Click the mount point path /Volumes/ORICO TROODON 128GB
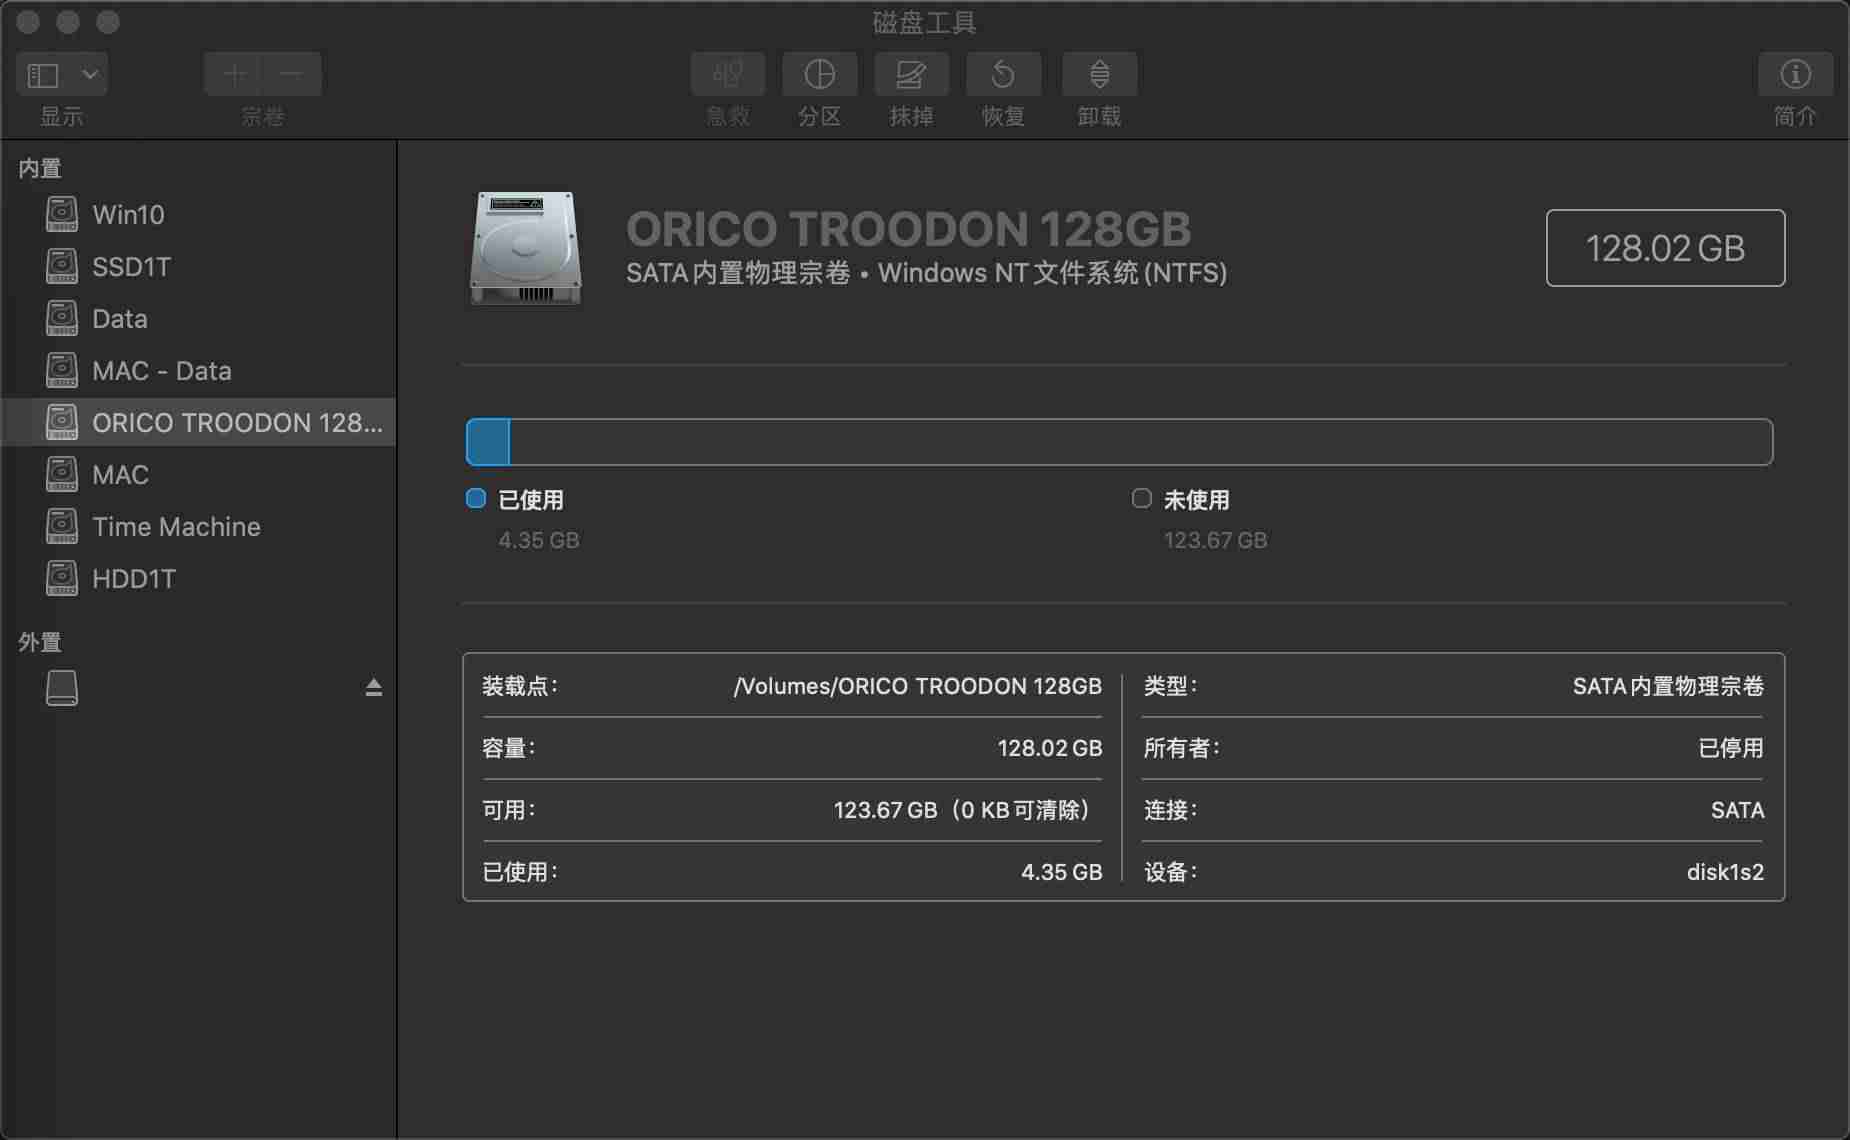The height and width of the screenshot is (1140, 1850). tap(917, 686)
